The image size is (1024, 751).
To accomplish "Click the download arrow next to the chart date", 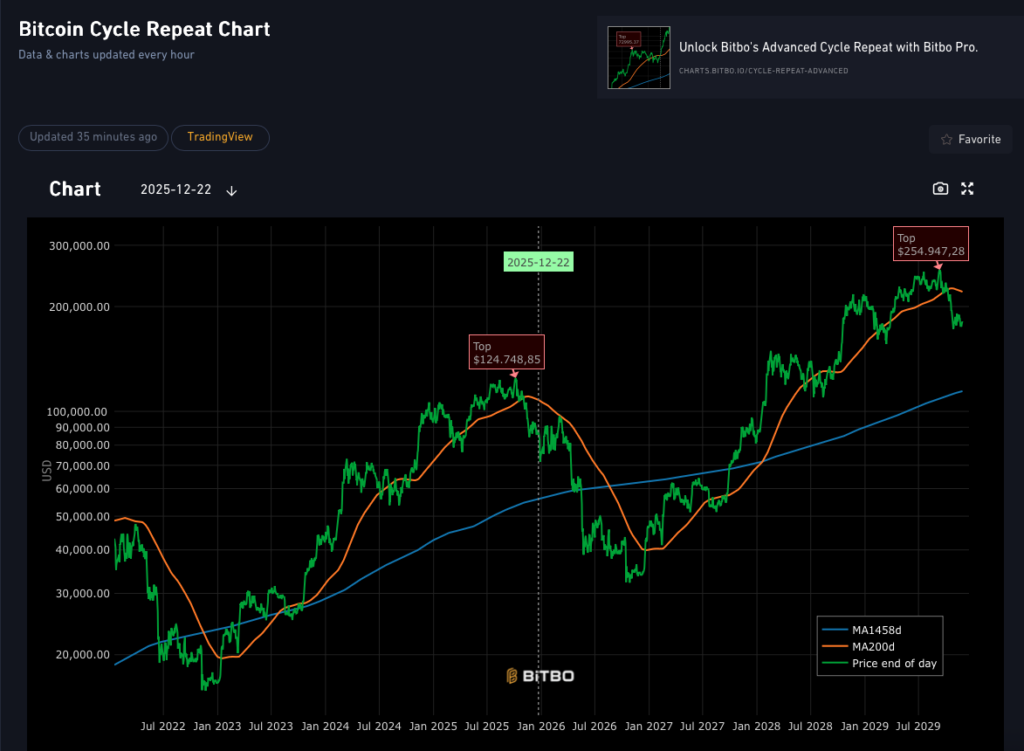I will click(231, 190).
